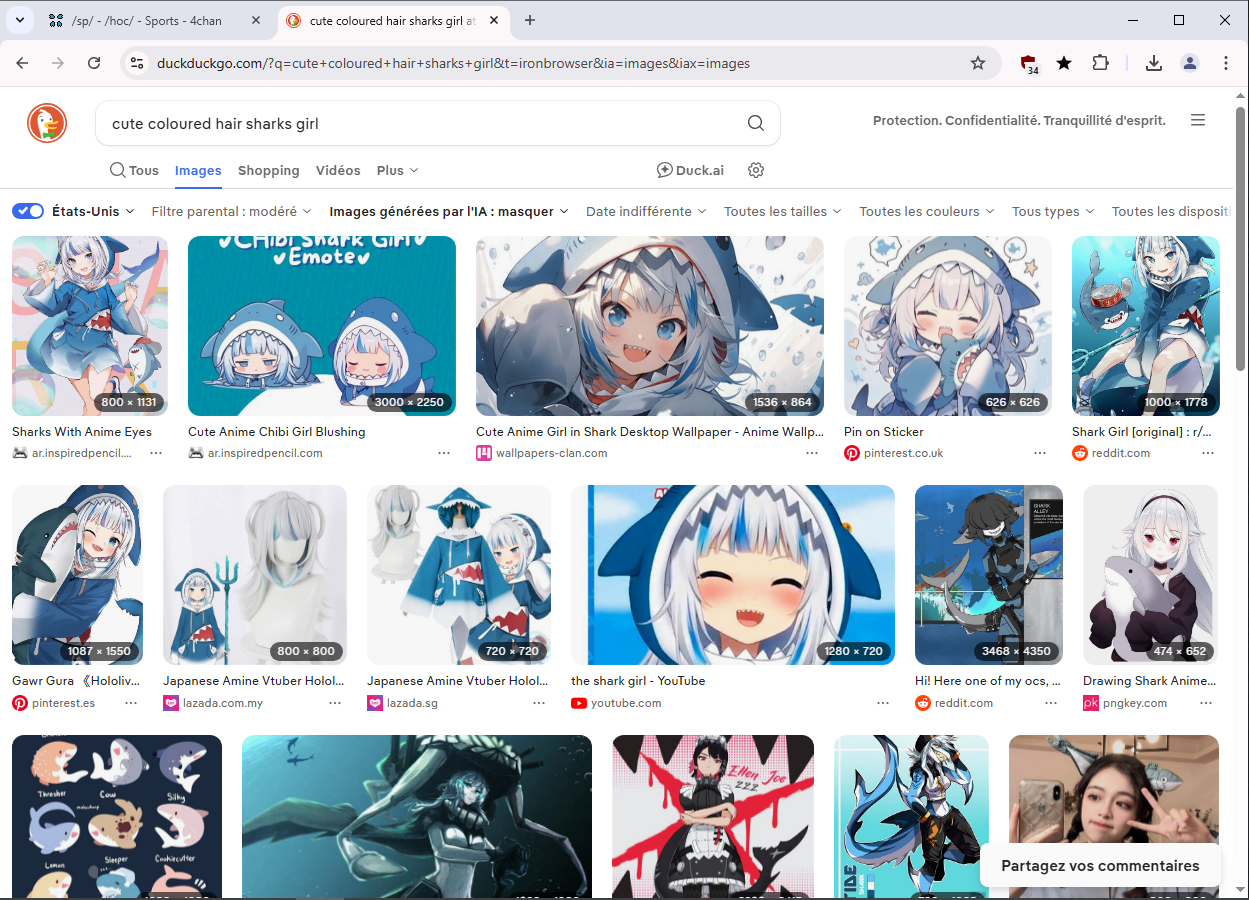Click 'Hi! Here one of my ocs' title
This screenshot has width=1249, height=900.
coord(987,681)
